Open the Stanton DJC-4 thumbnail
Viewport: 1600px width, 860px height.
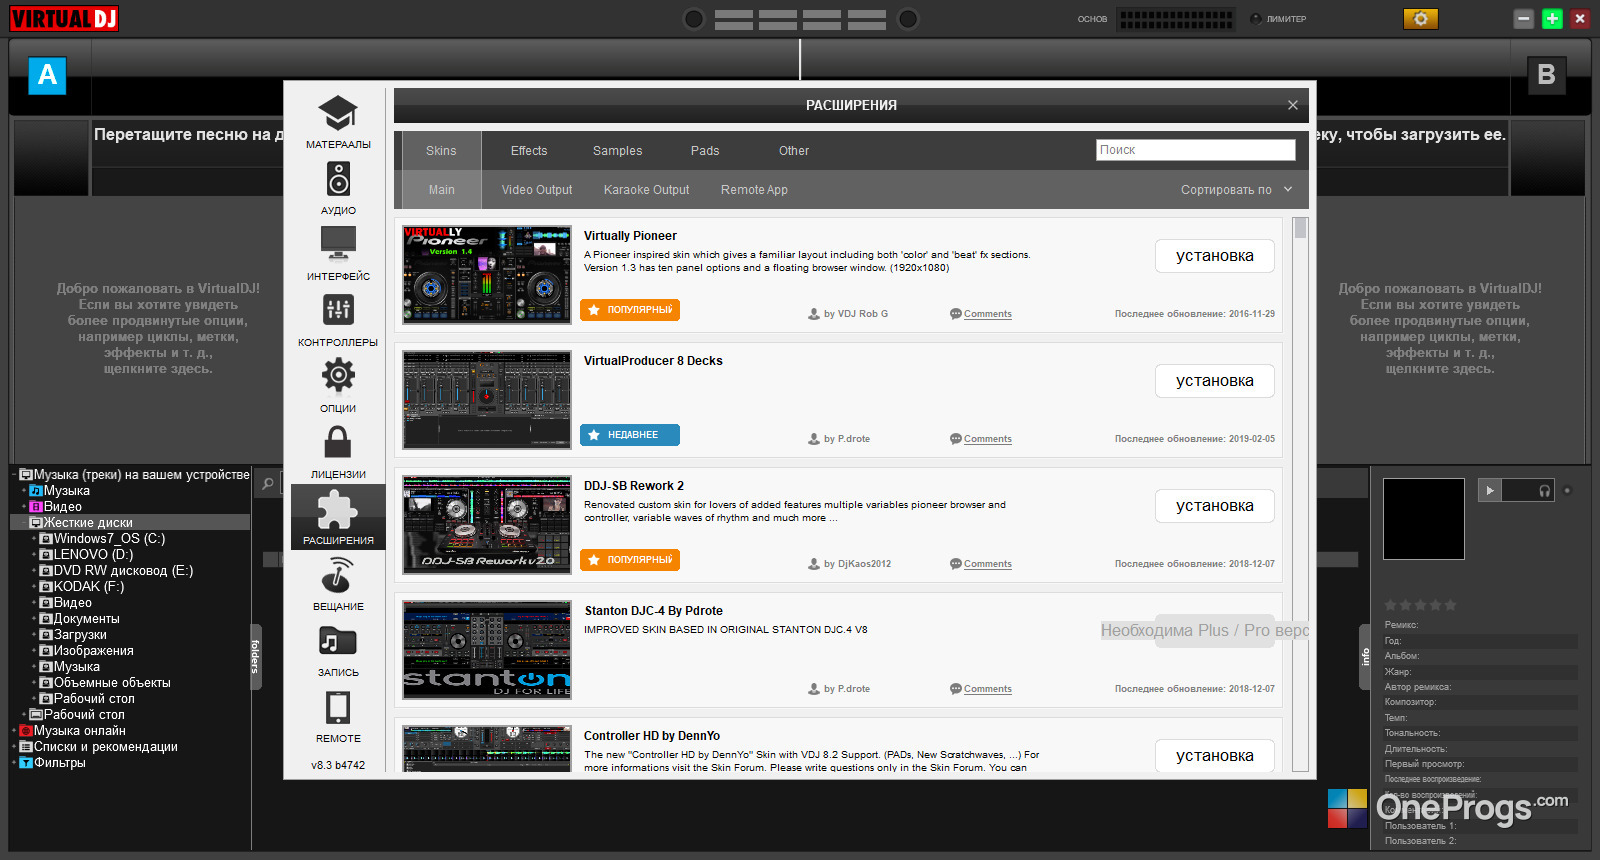pyautogui.click(x=487, y=650)
